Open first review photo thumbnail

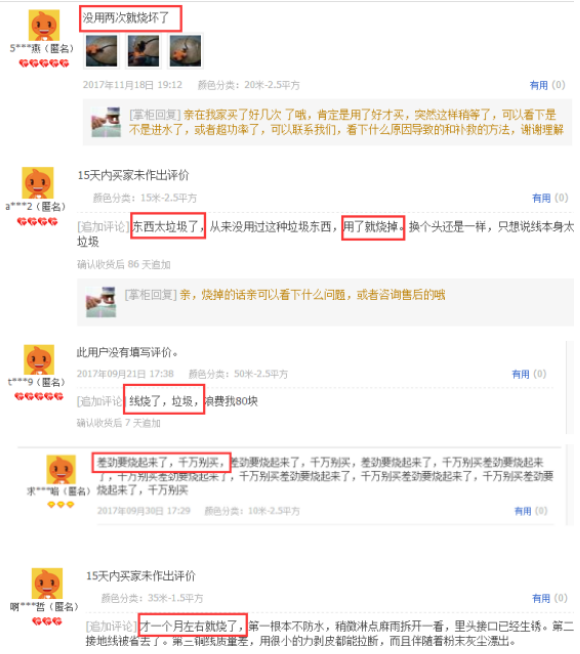[101, 51]
